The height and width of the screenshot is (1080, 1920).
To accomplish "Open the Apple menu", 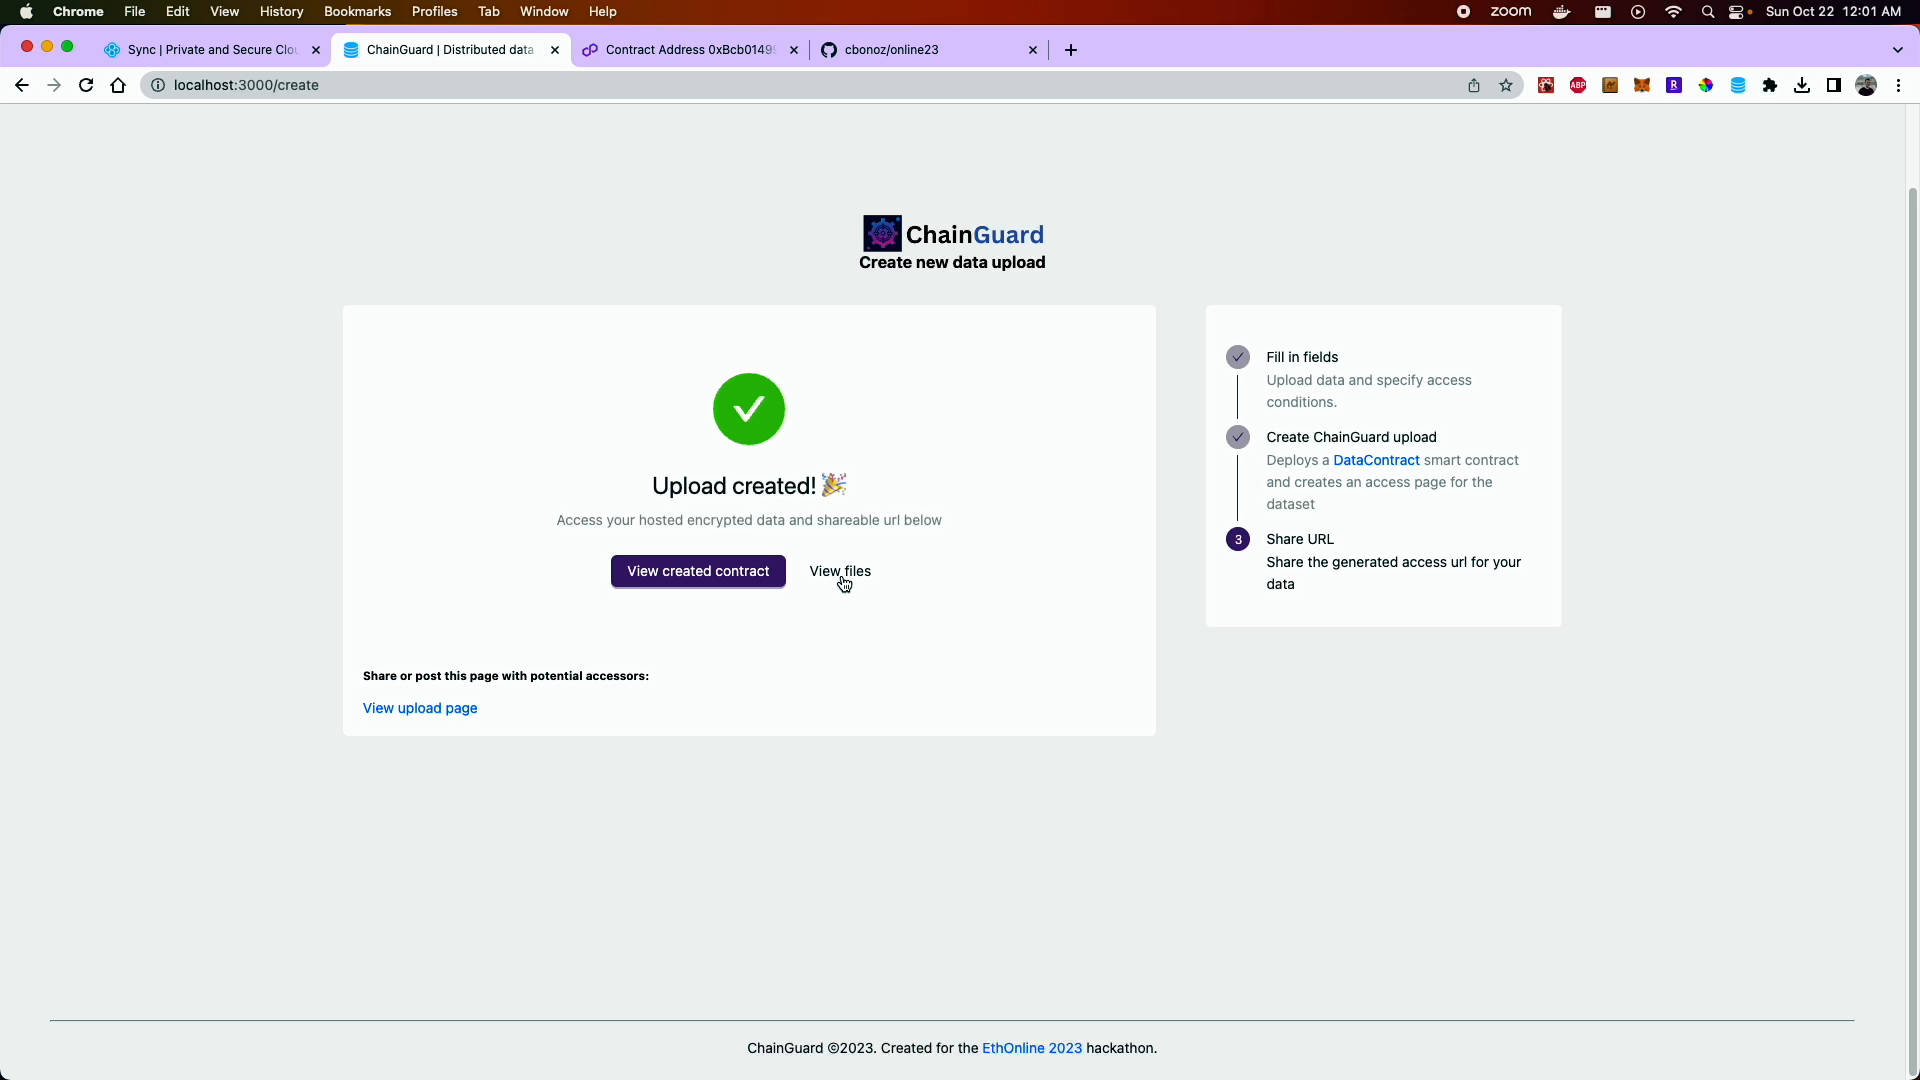I will (27, 12).
